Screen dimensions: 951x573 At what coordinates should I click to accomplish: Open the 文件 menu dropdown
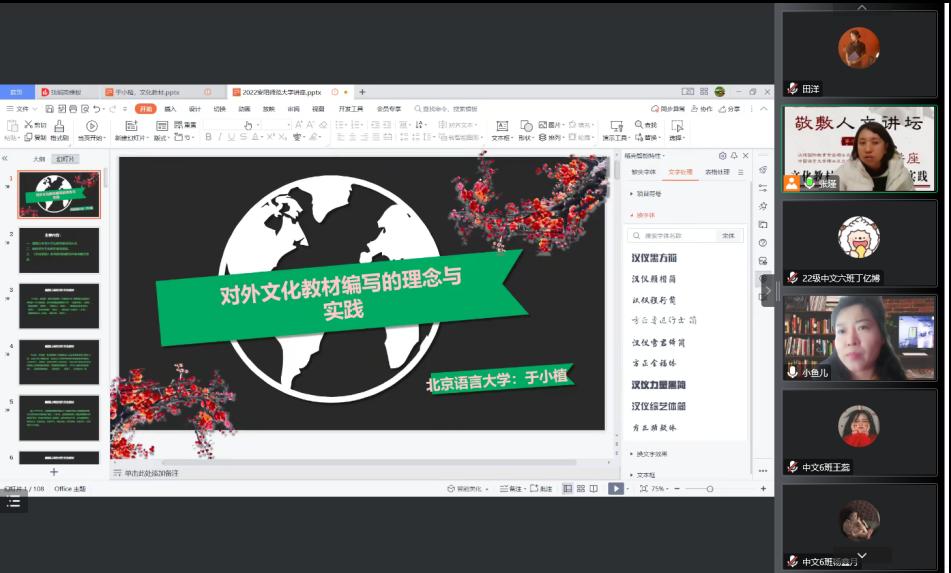coord(22,108)
